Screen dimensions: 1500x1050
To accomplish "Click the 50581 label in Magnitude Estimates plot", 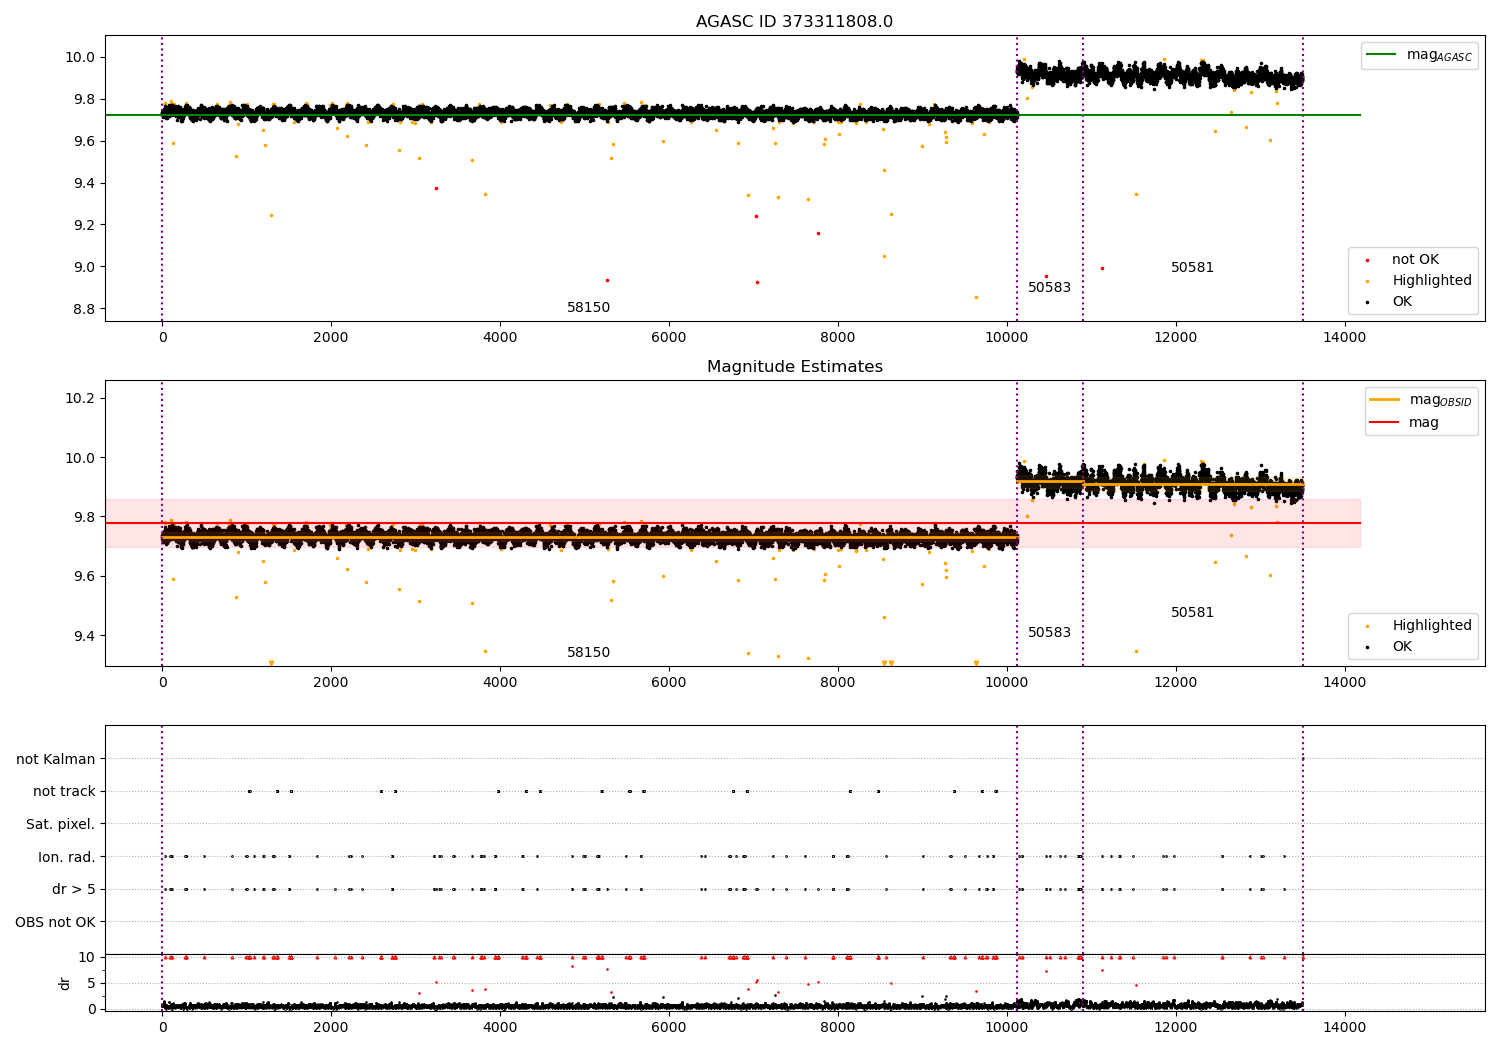I will tap(1192, 613).
